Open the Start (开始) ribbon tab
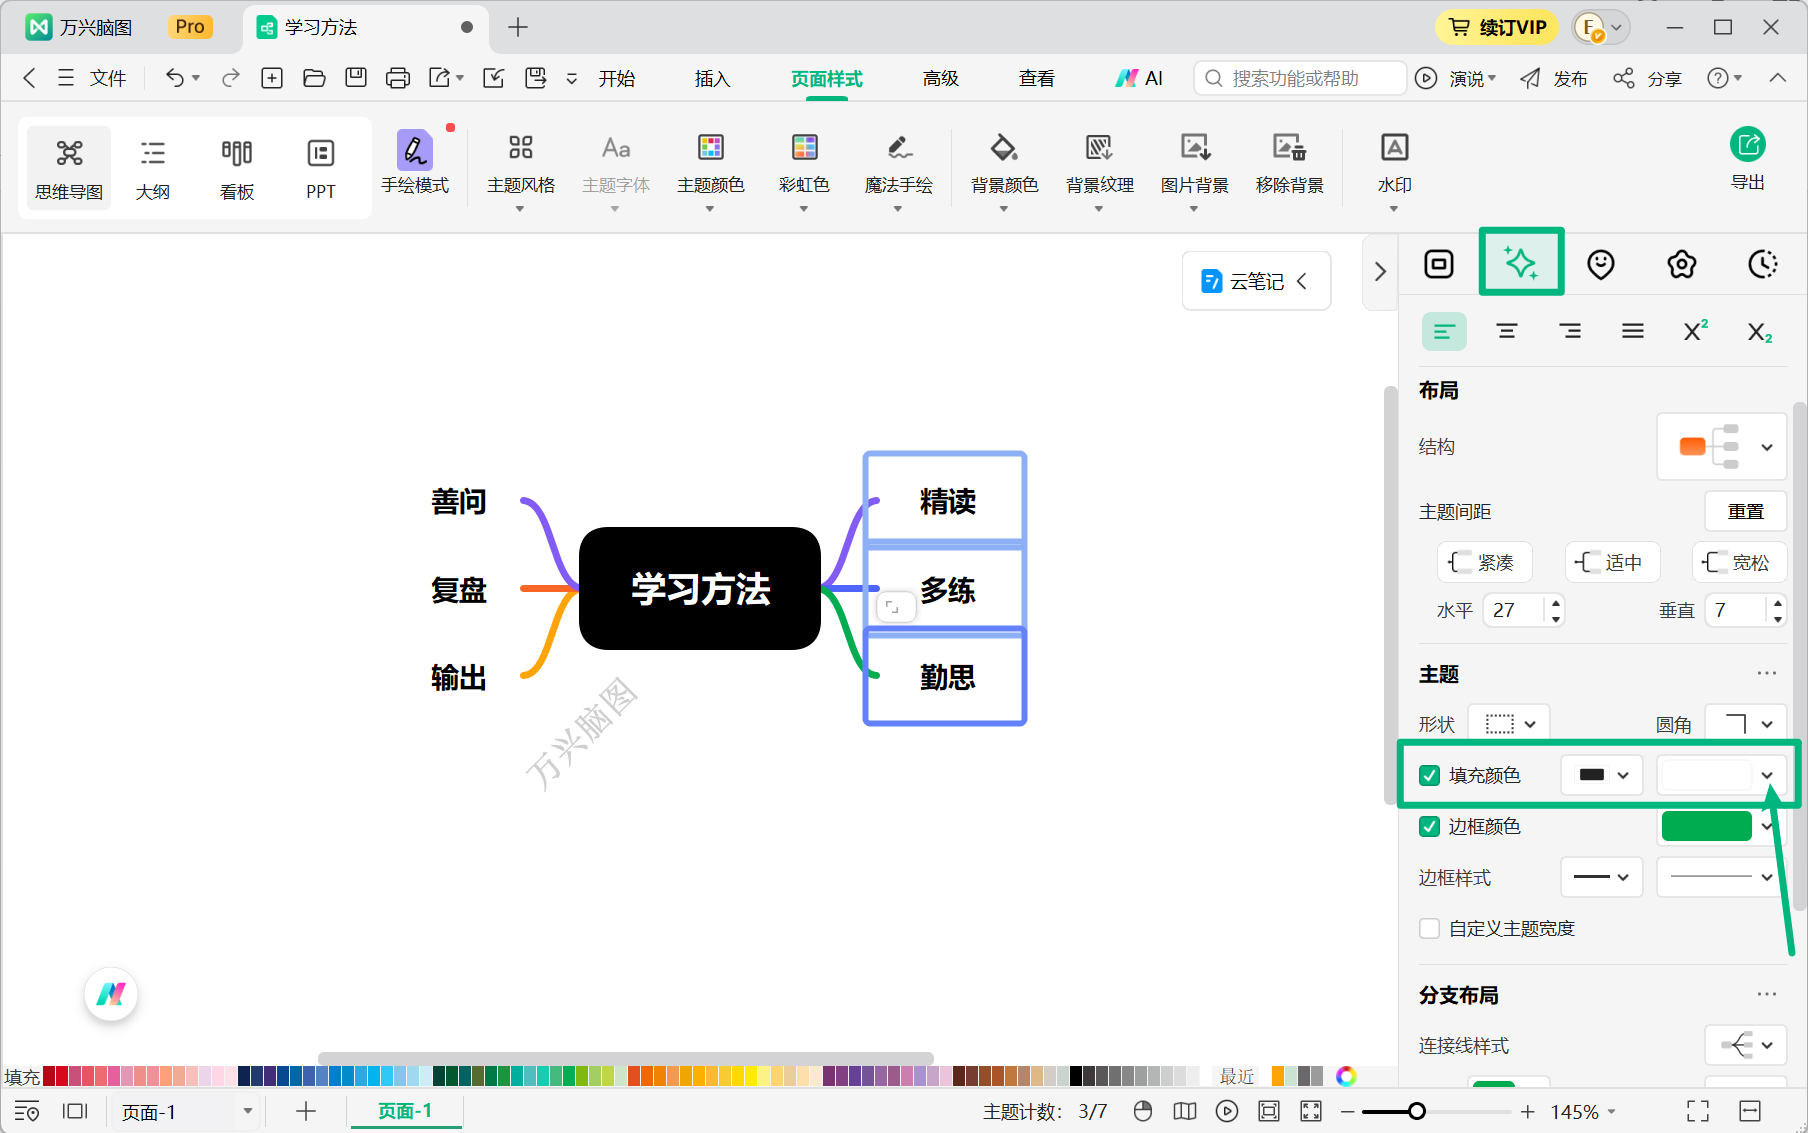The width and height of the screenshot is (1808, 1133). (617, 78)
